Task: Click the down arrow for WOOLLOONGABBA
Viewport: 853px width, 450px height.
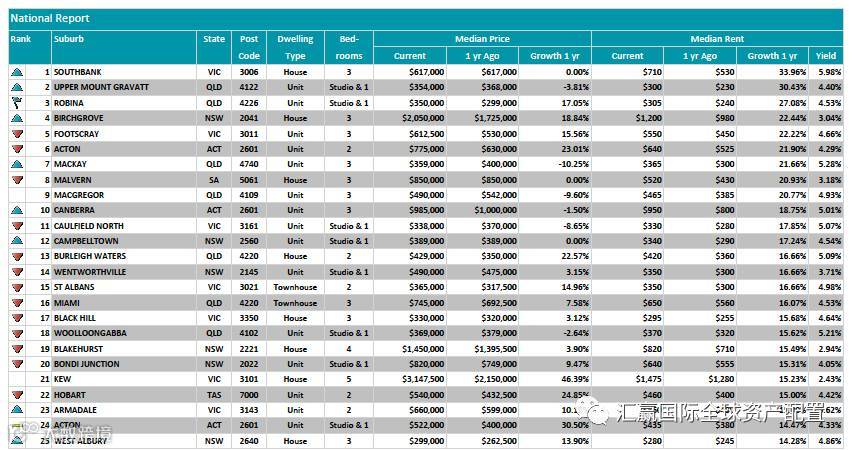Action: (17, 334)
